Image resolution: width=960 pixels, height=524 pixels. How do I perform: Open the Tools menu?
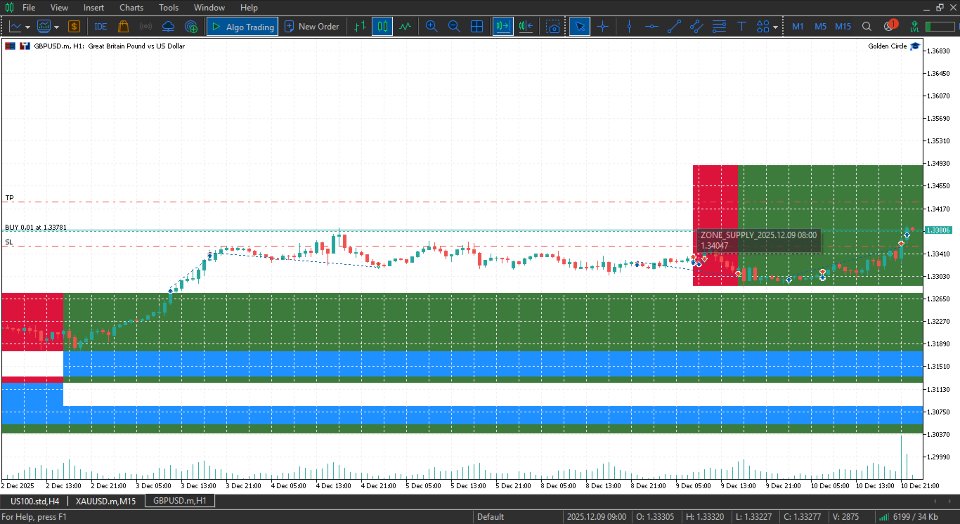(x=168, y=7)
